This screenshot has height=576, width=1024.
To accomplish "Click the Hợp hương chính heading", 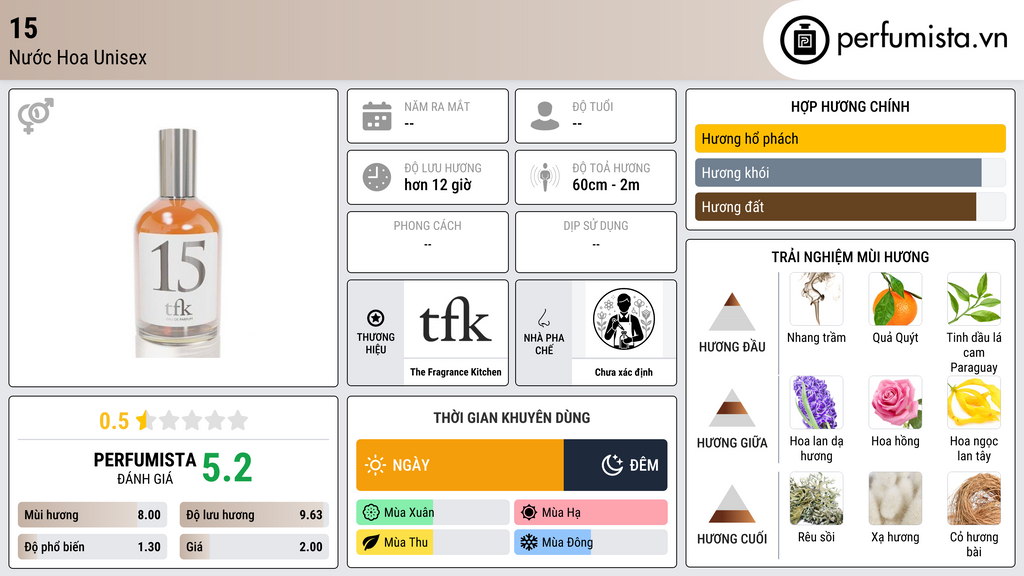I will click(850, 106).
